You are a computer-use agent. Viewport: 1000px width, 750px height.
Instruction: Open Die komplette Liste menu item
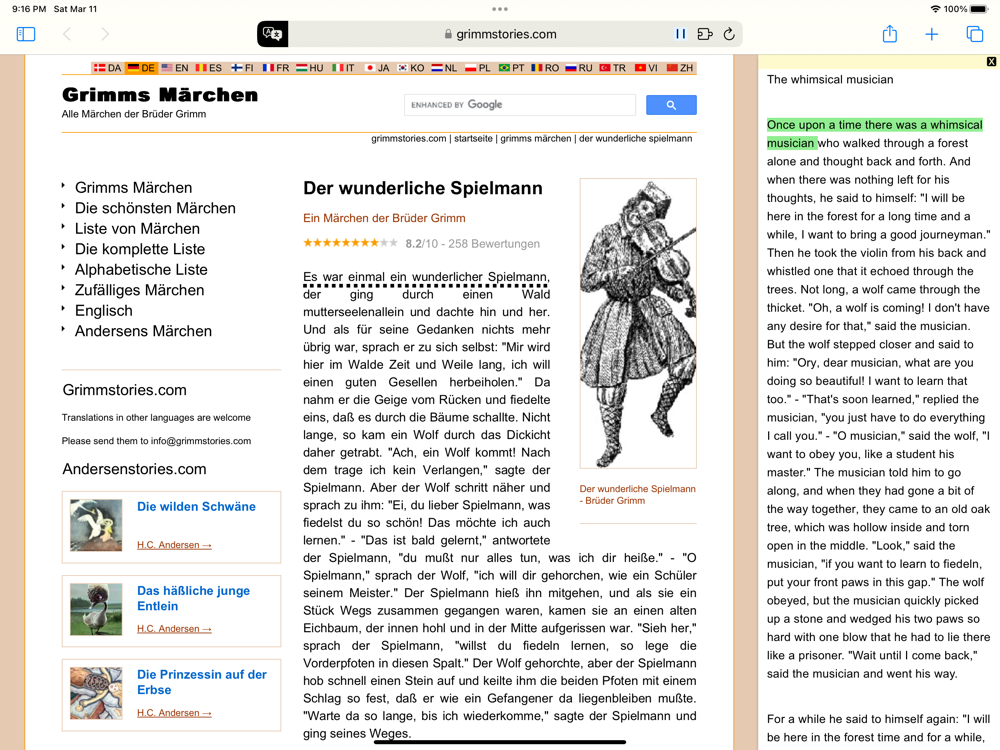click(x=140, y=249)
